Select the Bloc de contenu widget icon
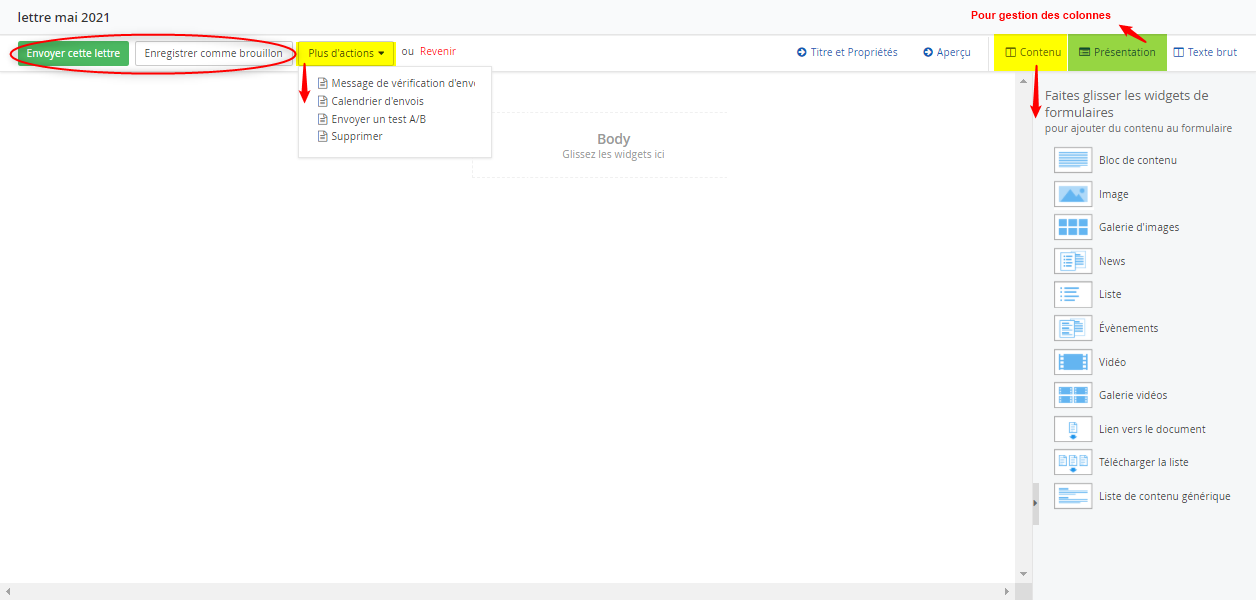 [1073, 160]
